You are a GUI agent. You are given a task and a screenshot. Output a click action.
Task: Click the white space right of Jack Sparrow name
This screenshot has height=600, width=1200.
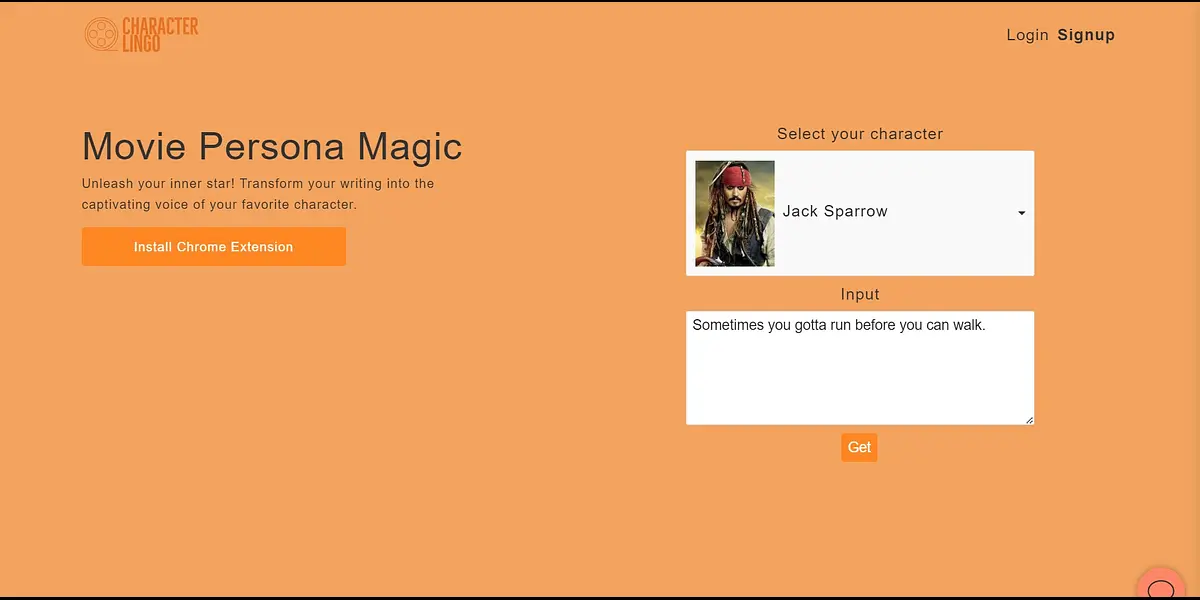(950, 212)
